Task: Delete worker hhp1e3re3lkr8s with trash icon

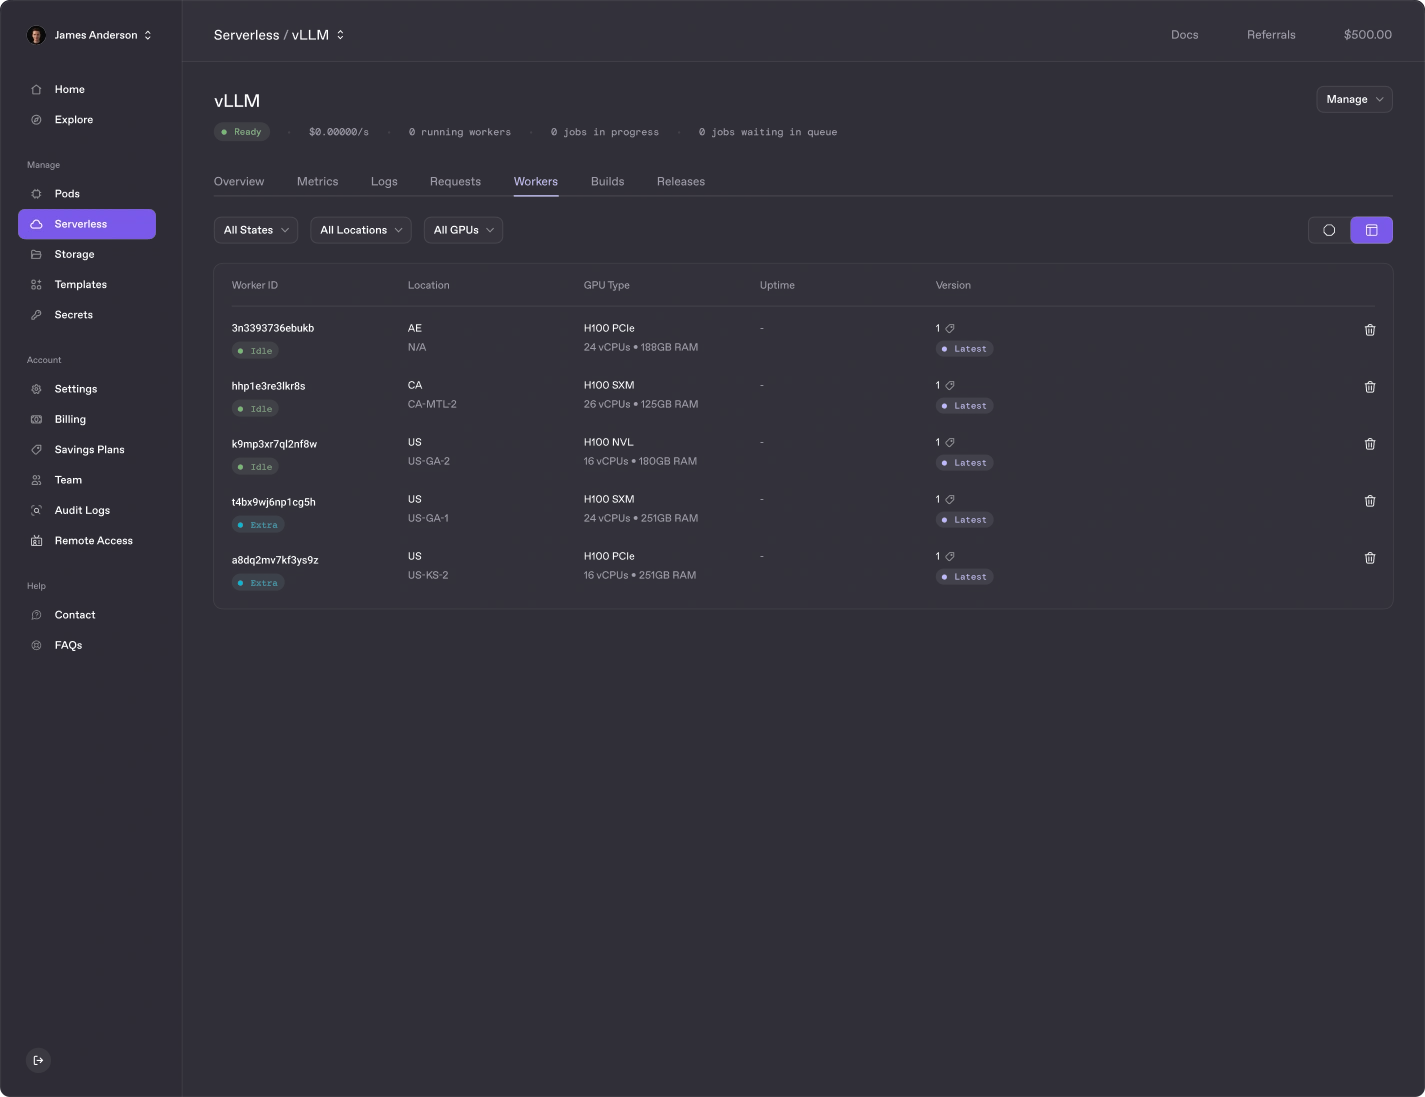Action: point(1370,387)
